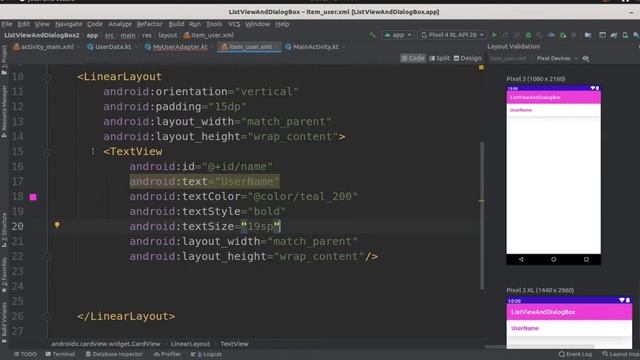Click teal_200 color swatch in gutter
640x360 pixels.
[33, 197]
